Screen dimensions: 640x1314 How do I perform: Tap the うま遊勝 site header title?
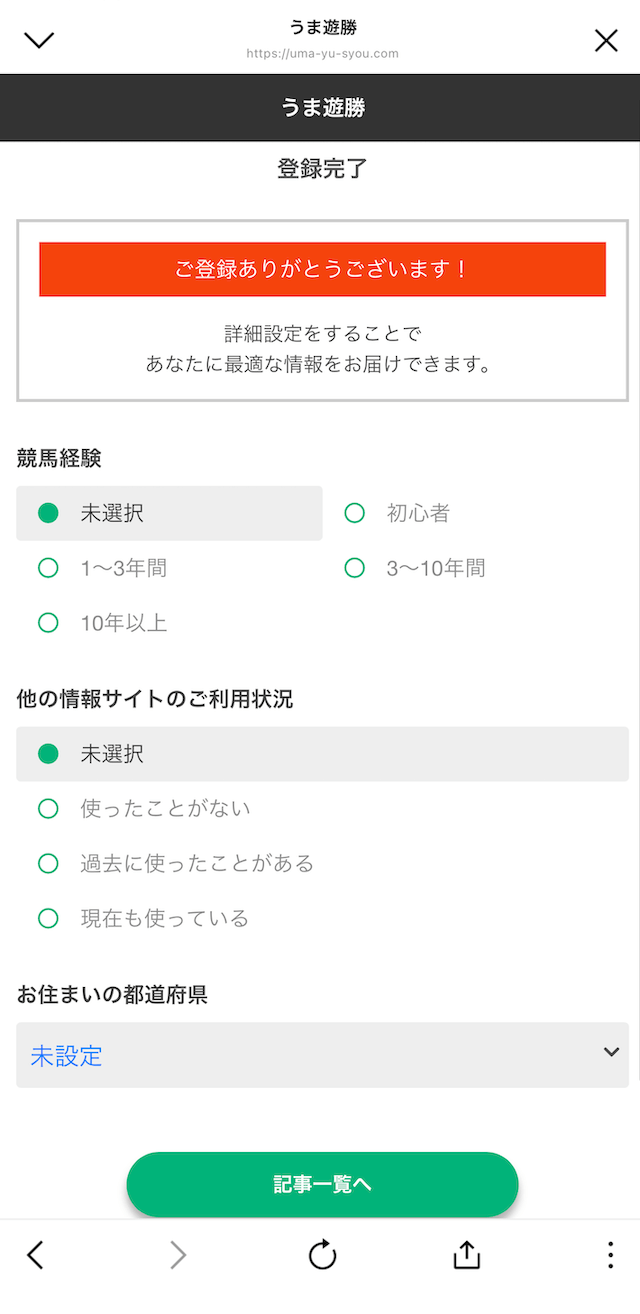click(322, 108)
